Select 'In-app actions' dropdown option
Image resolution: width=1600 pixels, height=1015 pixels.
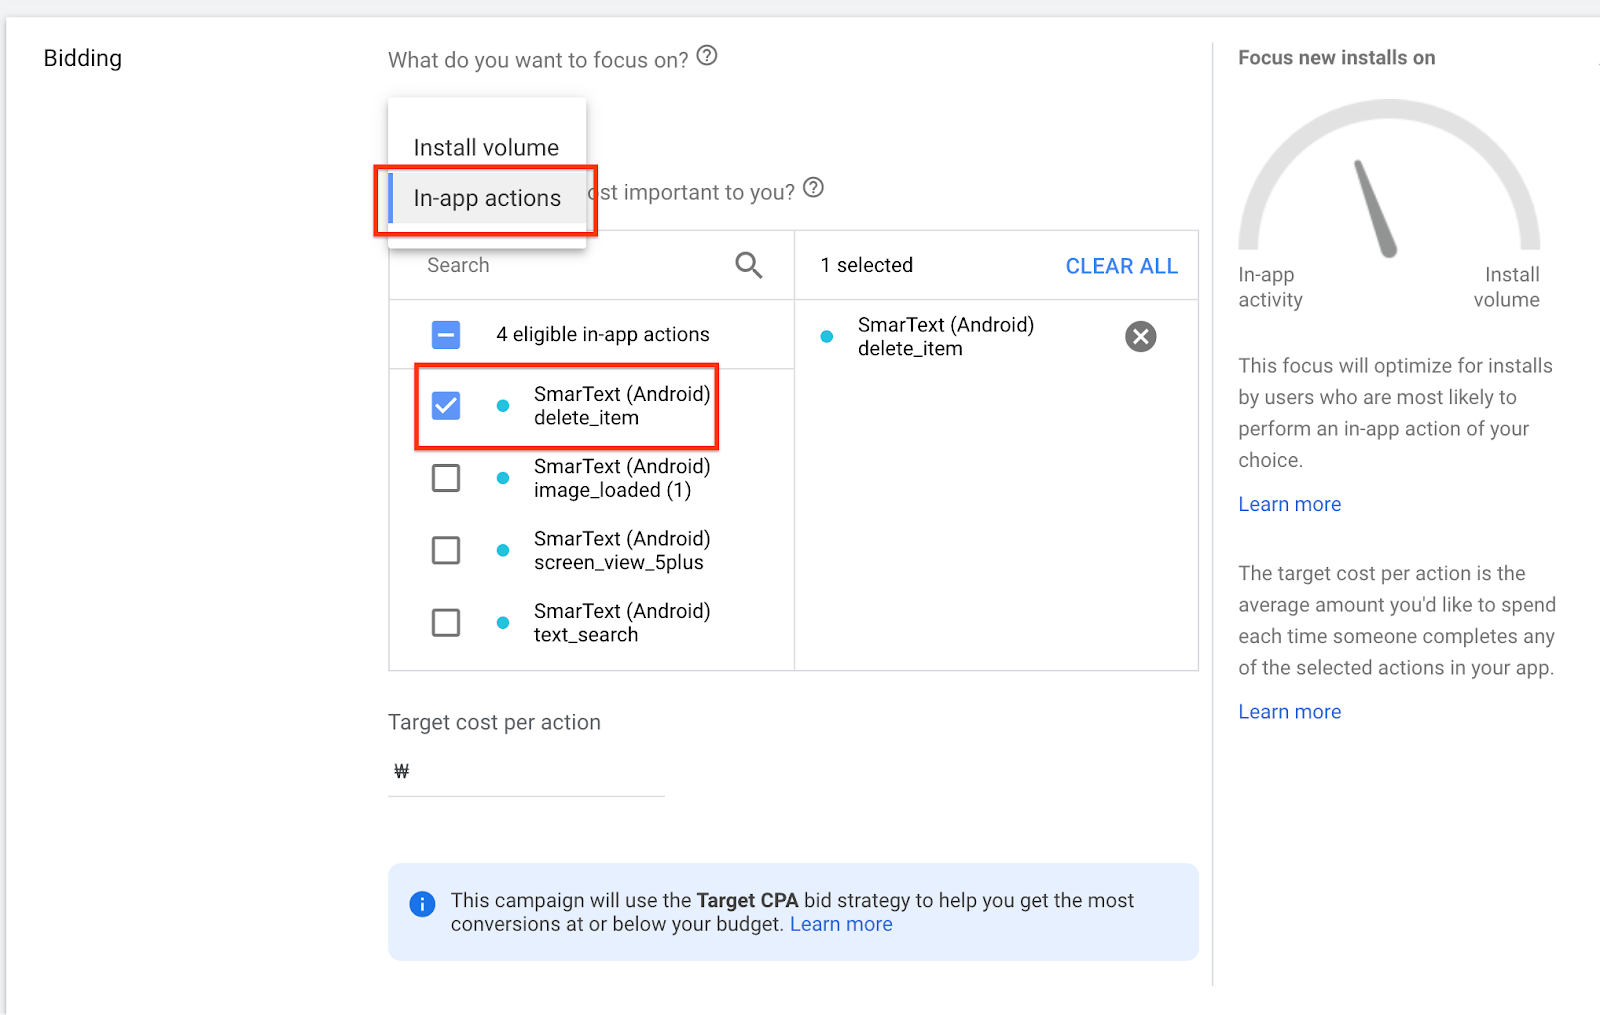487,199
